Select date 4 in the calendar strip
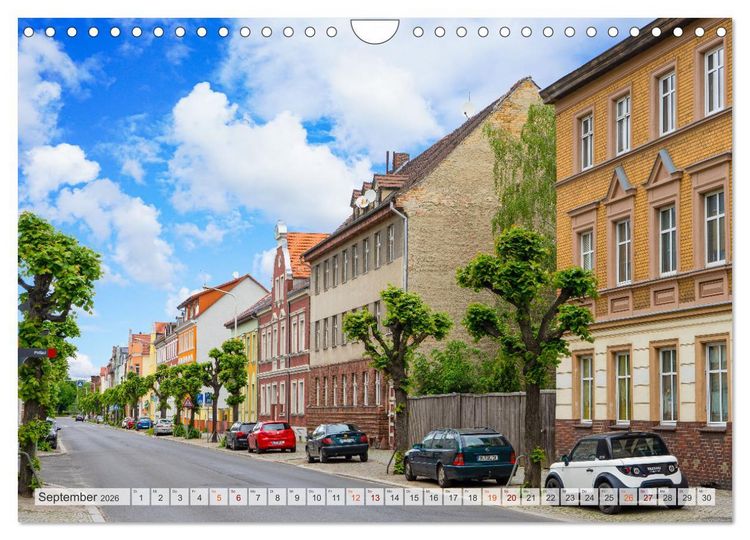This screenshot has width=750, height=540. click(199, 497)
